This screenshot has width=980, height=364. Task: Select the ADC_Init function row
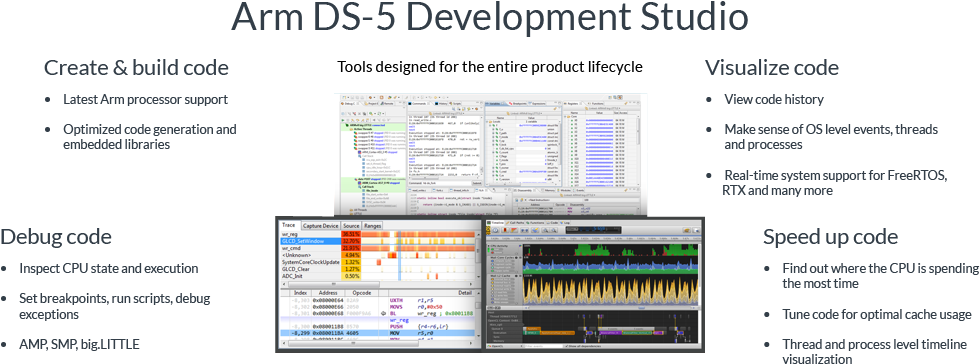pyautogui.click(x=311, y=276)
